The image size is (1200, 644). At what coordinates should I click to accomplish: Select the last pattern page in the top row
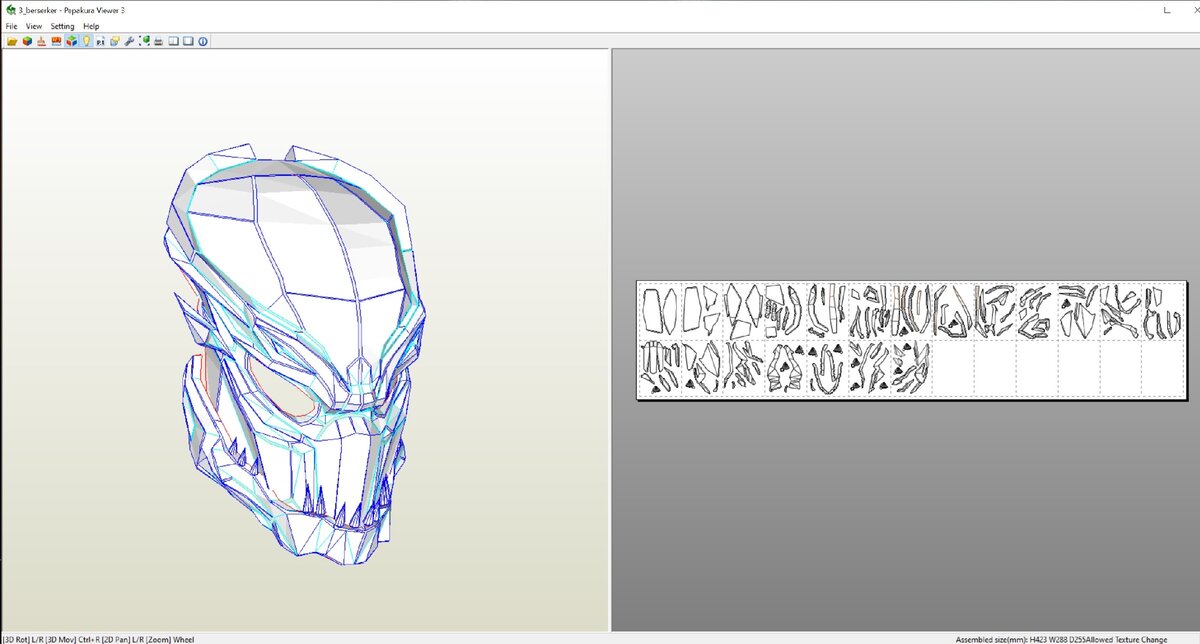coord(1162,311)
